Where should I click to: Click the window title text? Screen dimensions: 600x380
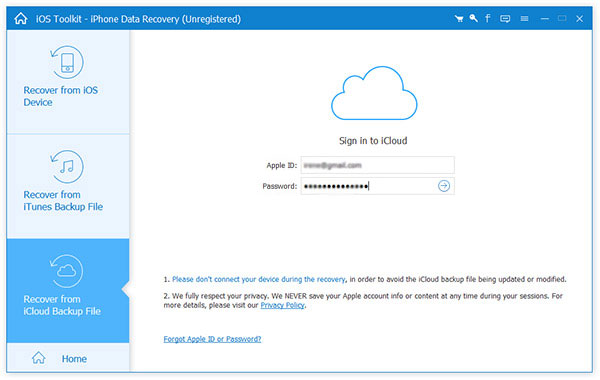click(x=138, y=19)
